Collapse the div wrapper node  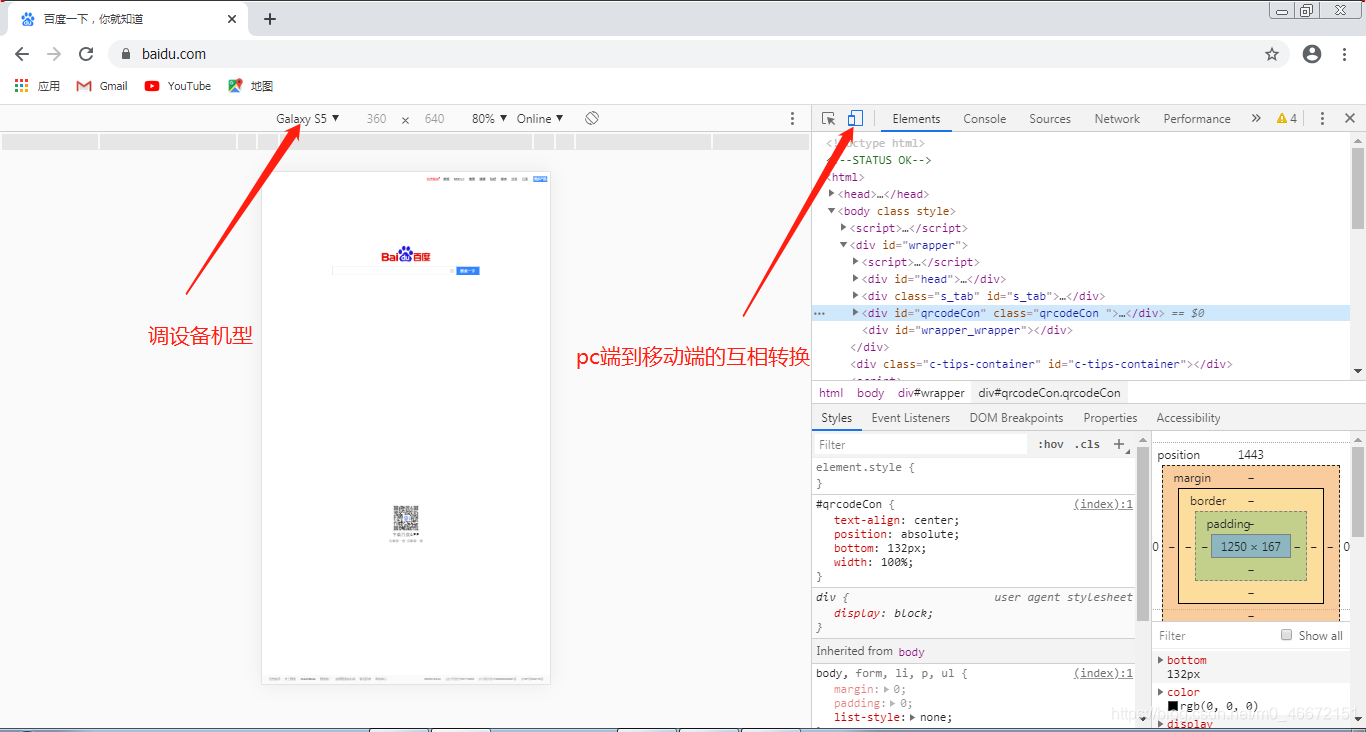click(x=844, y=245)
